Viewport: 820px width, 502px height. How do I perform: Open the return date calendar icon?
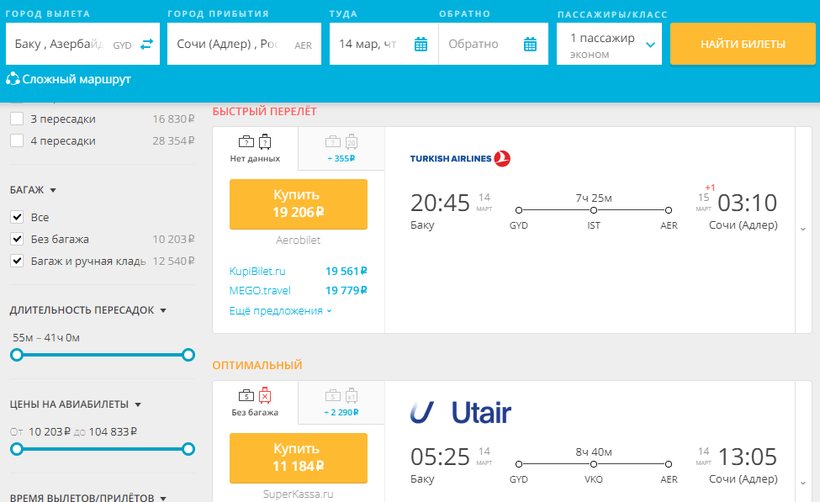click(531, 44)
